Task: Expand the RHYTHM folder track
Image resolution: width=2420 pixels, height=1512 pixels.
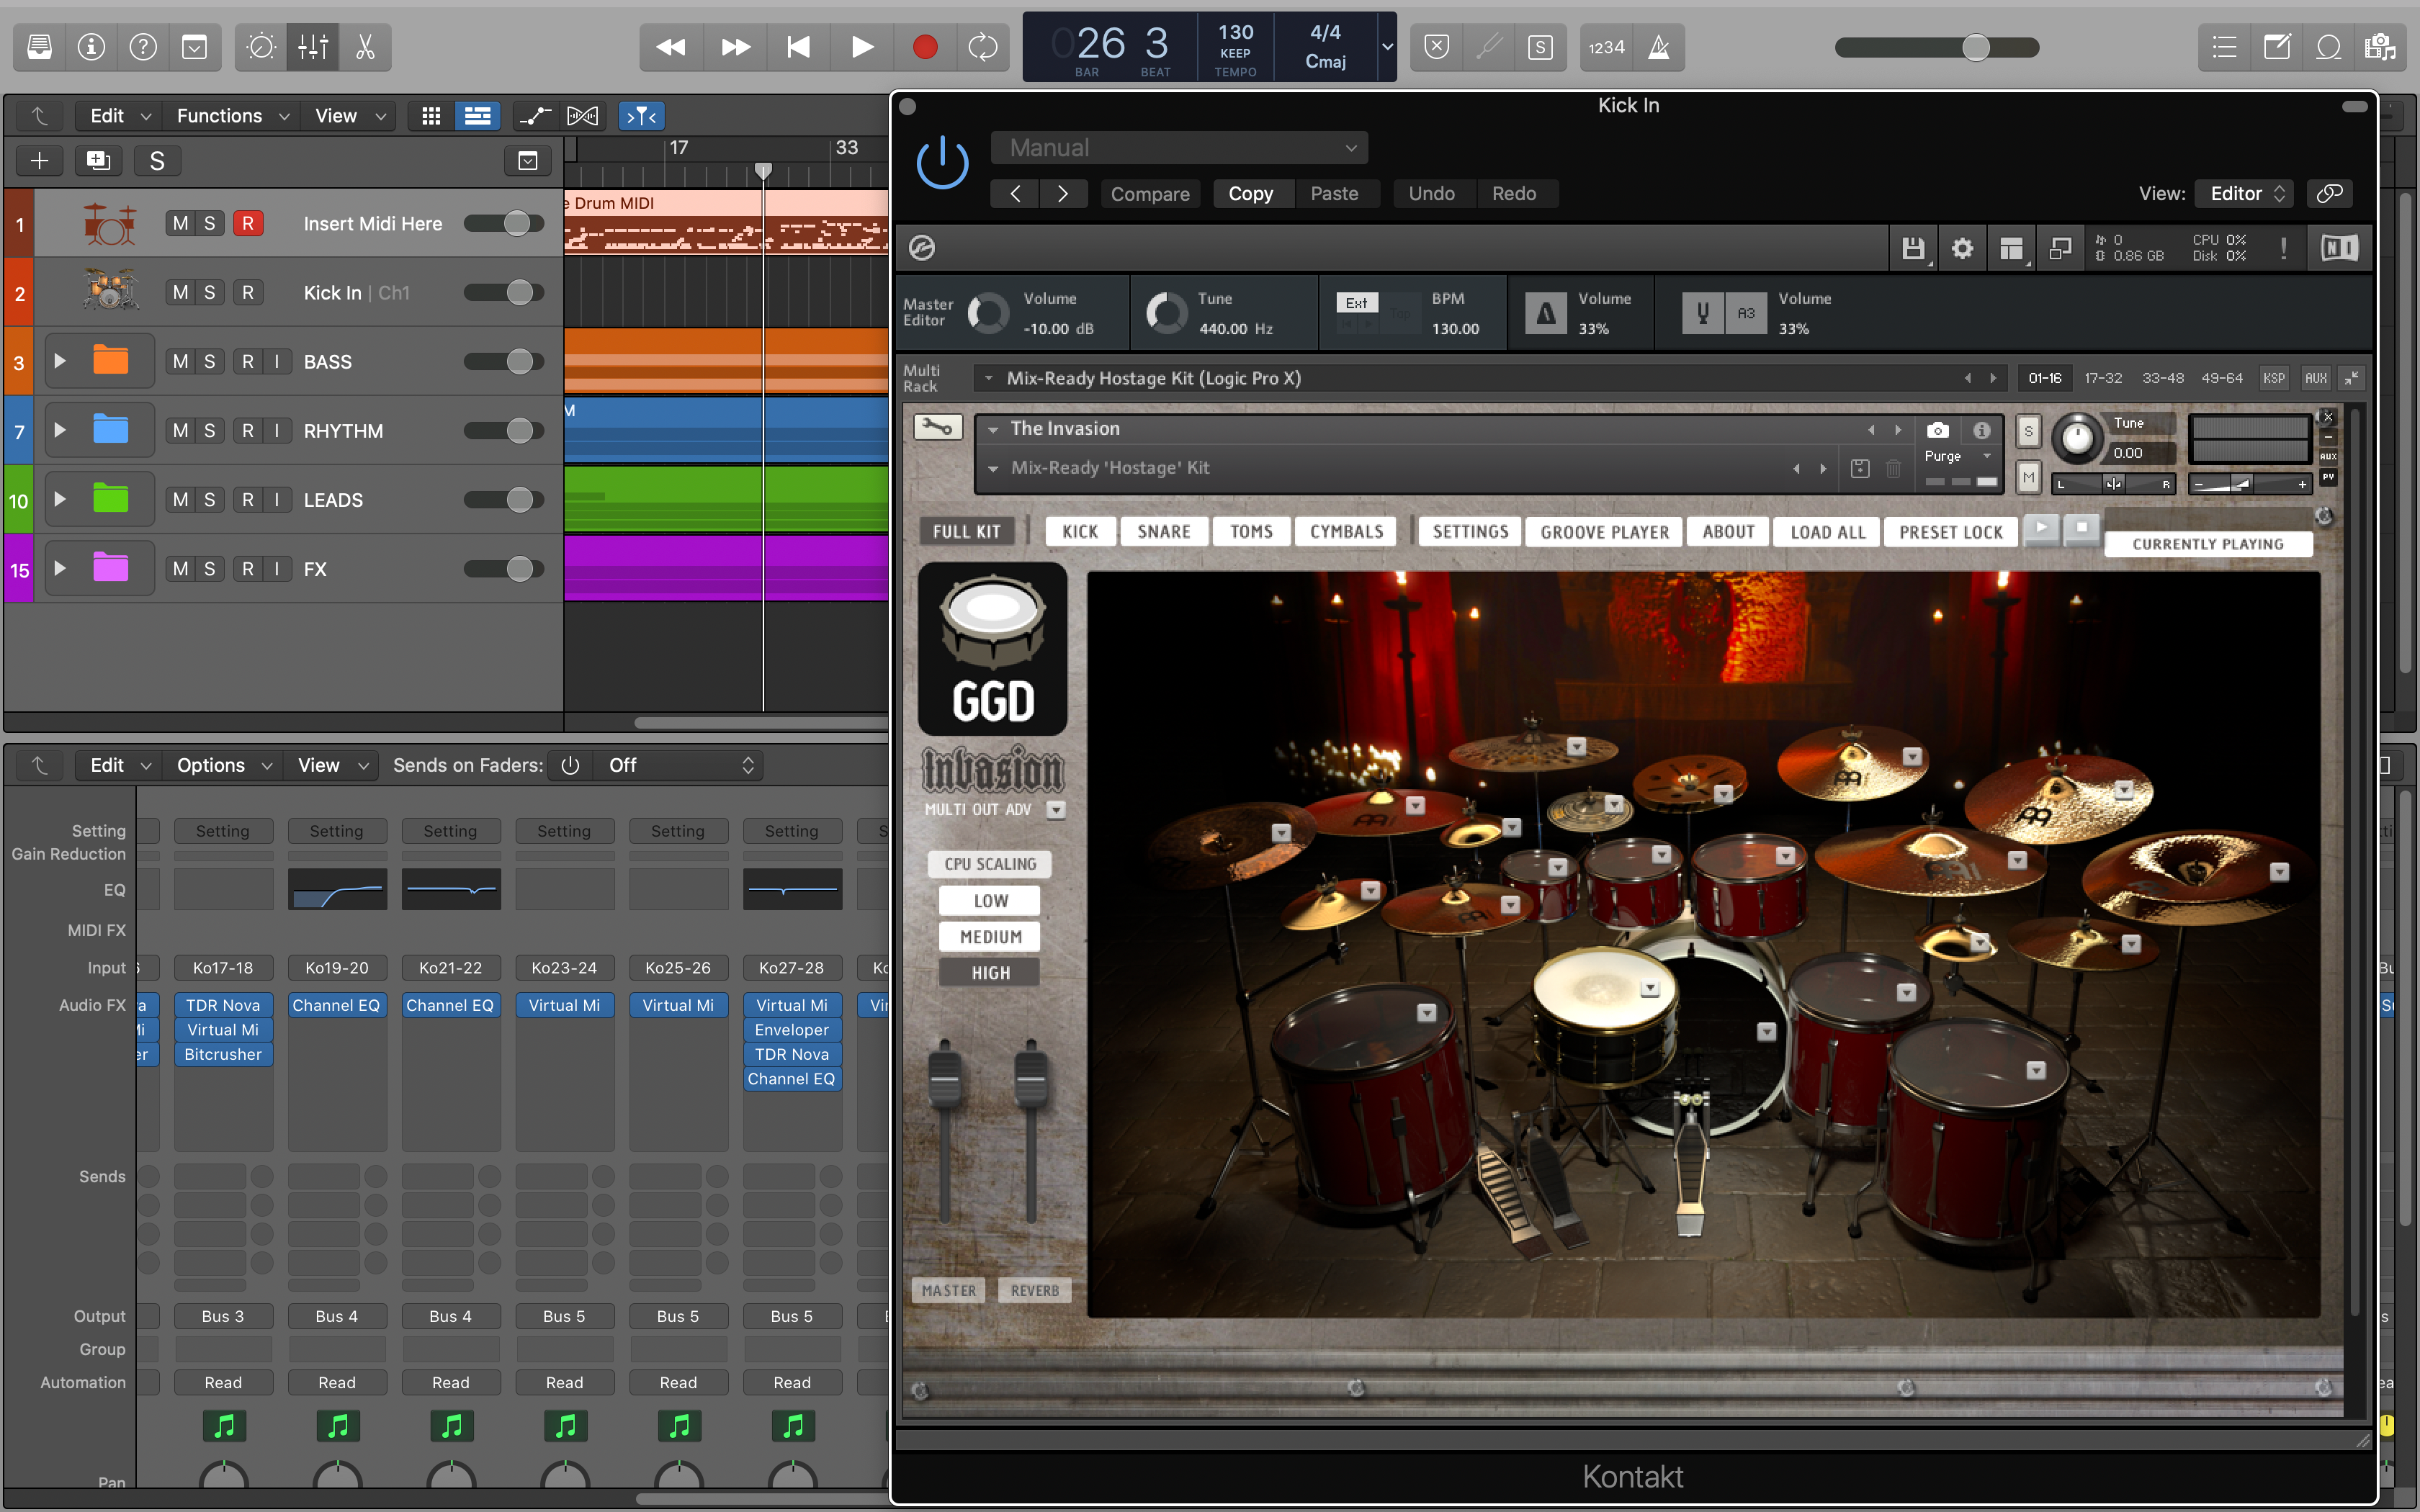Action: pos(60,430)
